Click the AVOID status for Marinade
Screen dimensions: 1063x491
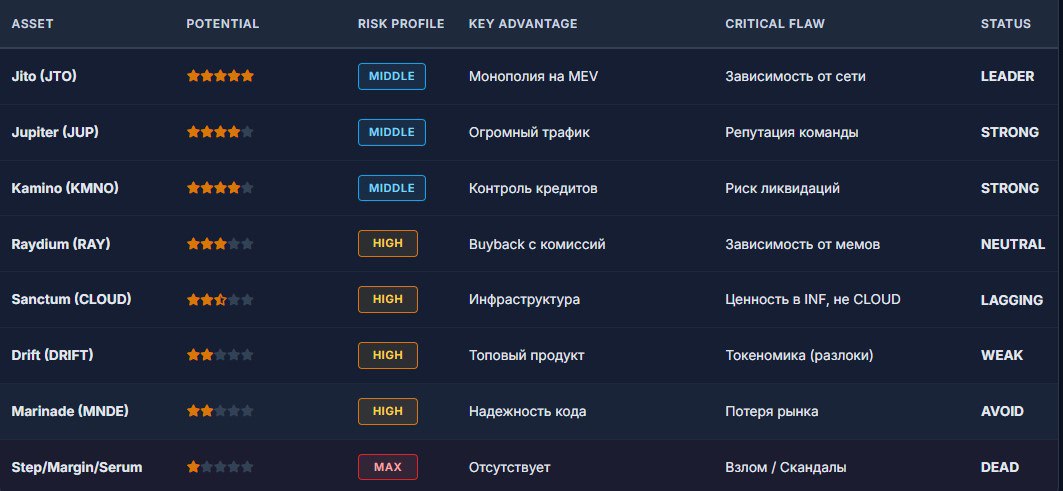point(1002,412)
